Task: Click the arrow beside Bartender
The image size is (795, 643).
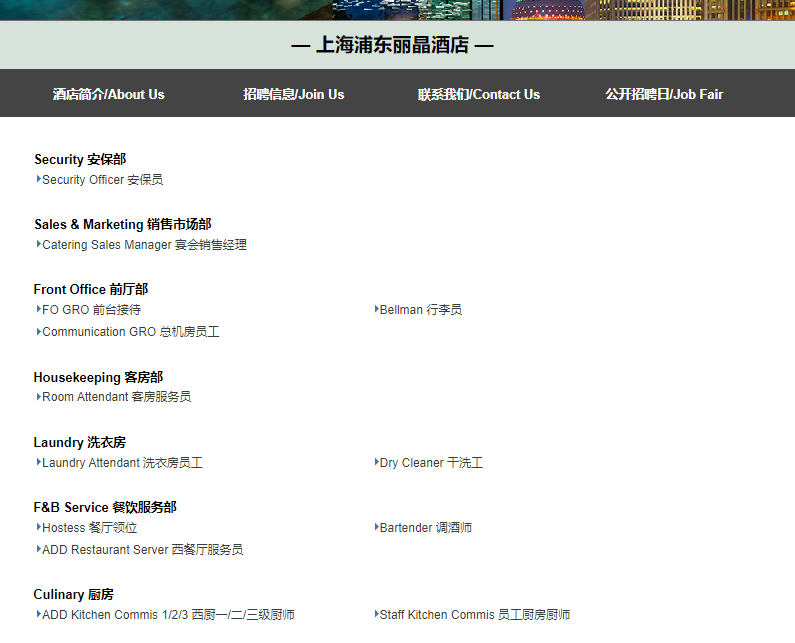Action: [x=377, y=527]
